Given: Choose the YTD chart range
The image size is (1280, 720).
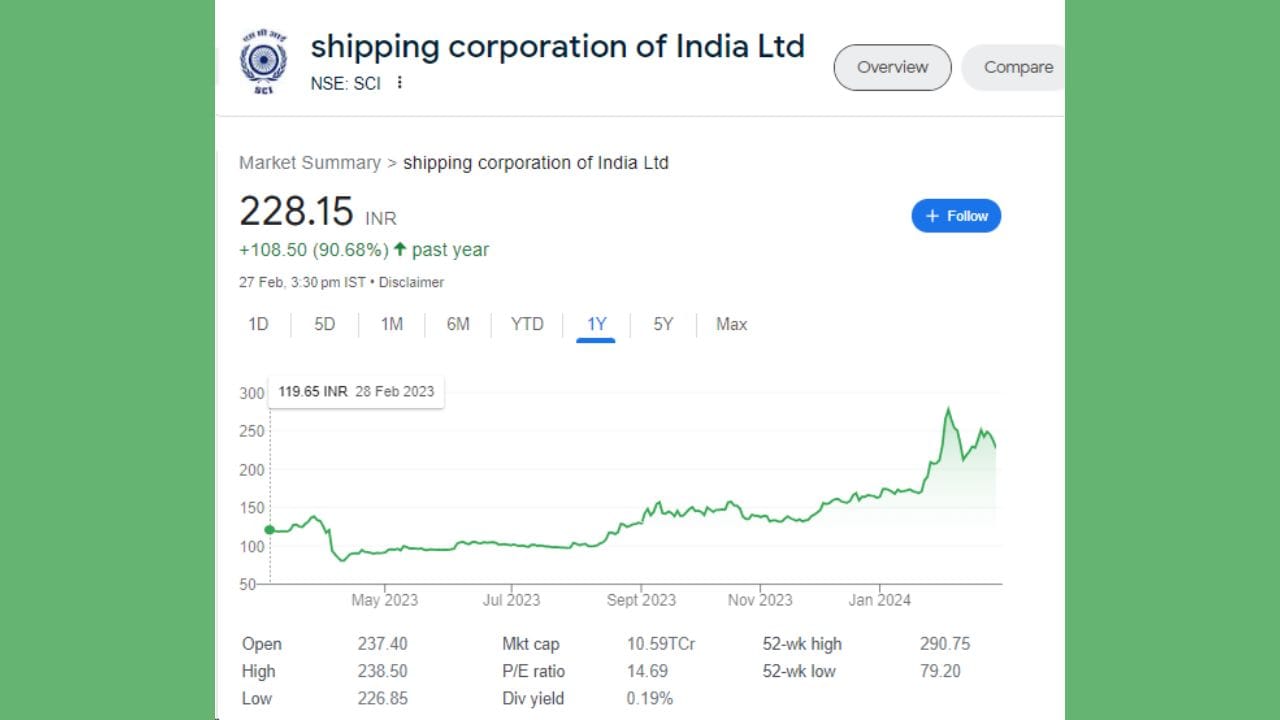Looking at the screenshot, I should click(x=527, y=324).
